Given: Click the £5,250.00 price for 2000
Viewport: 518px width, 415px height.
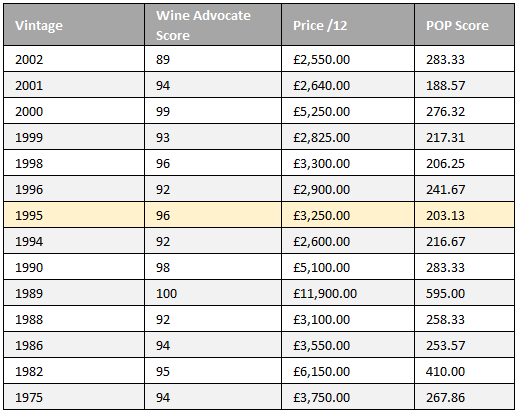Looking at the screenshot, I should tap(348, 111).
